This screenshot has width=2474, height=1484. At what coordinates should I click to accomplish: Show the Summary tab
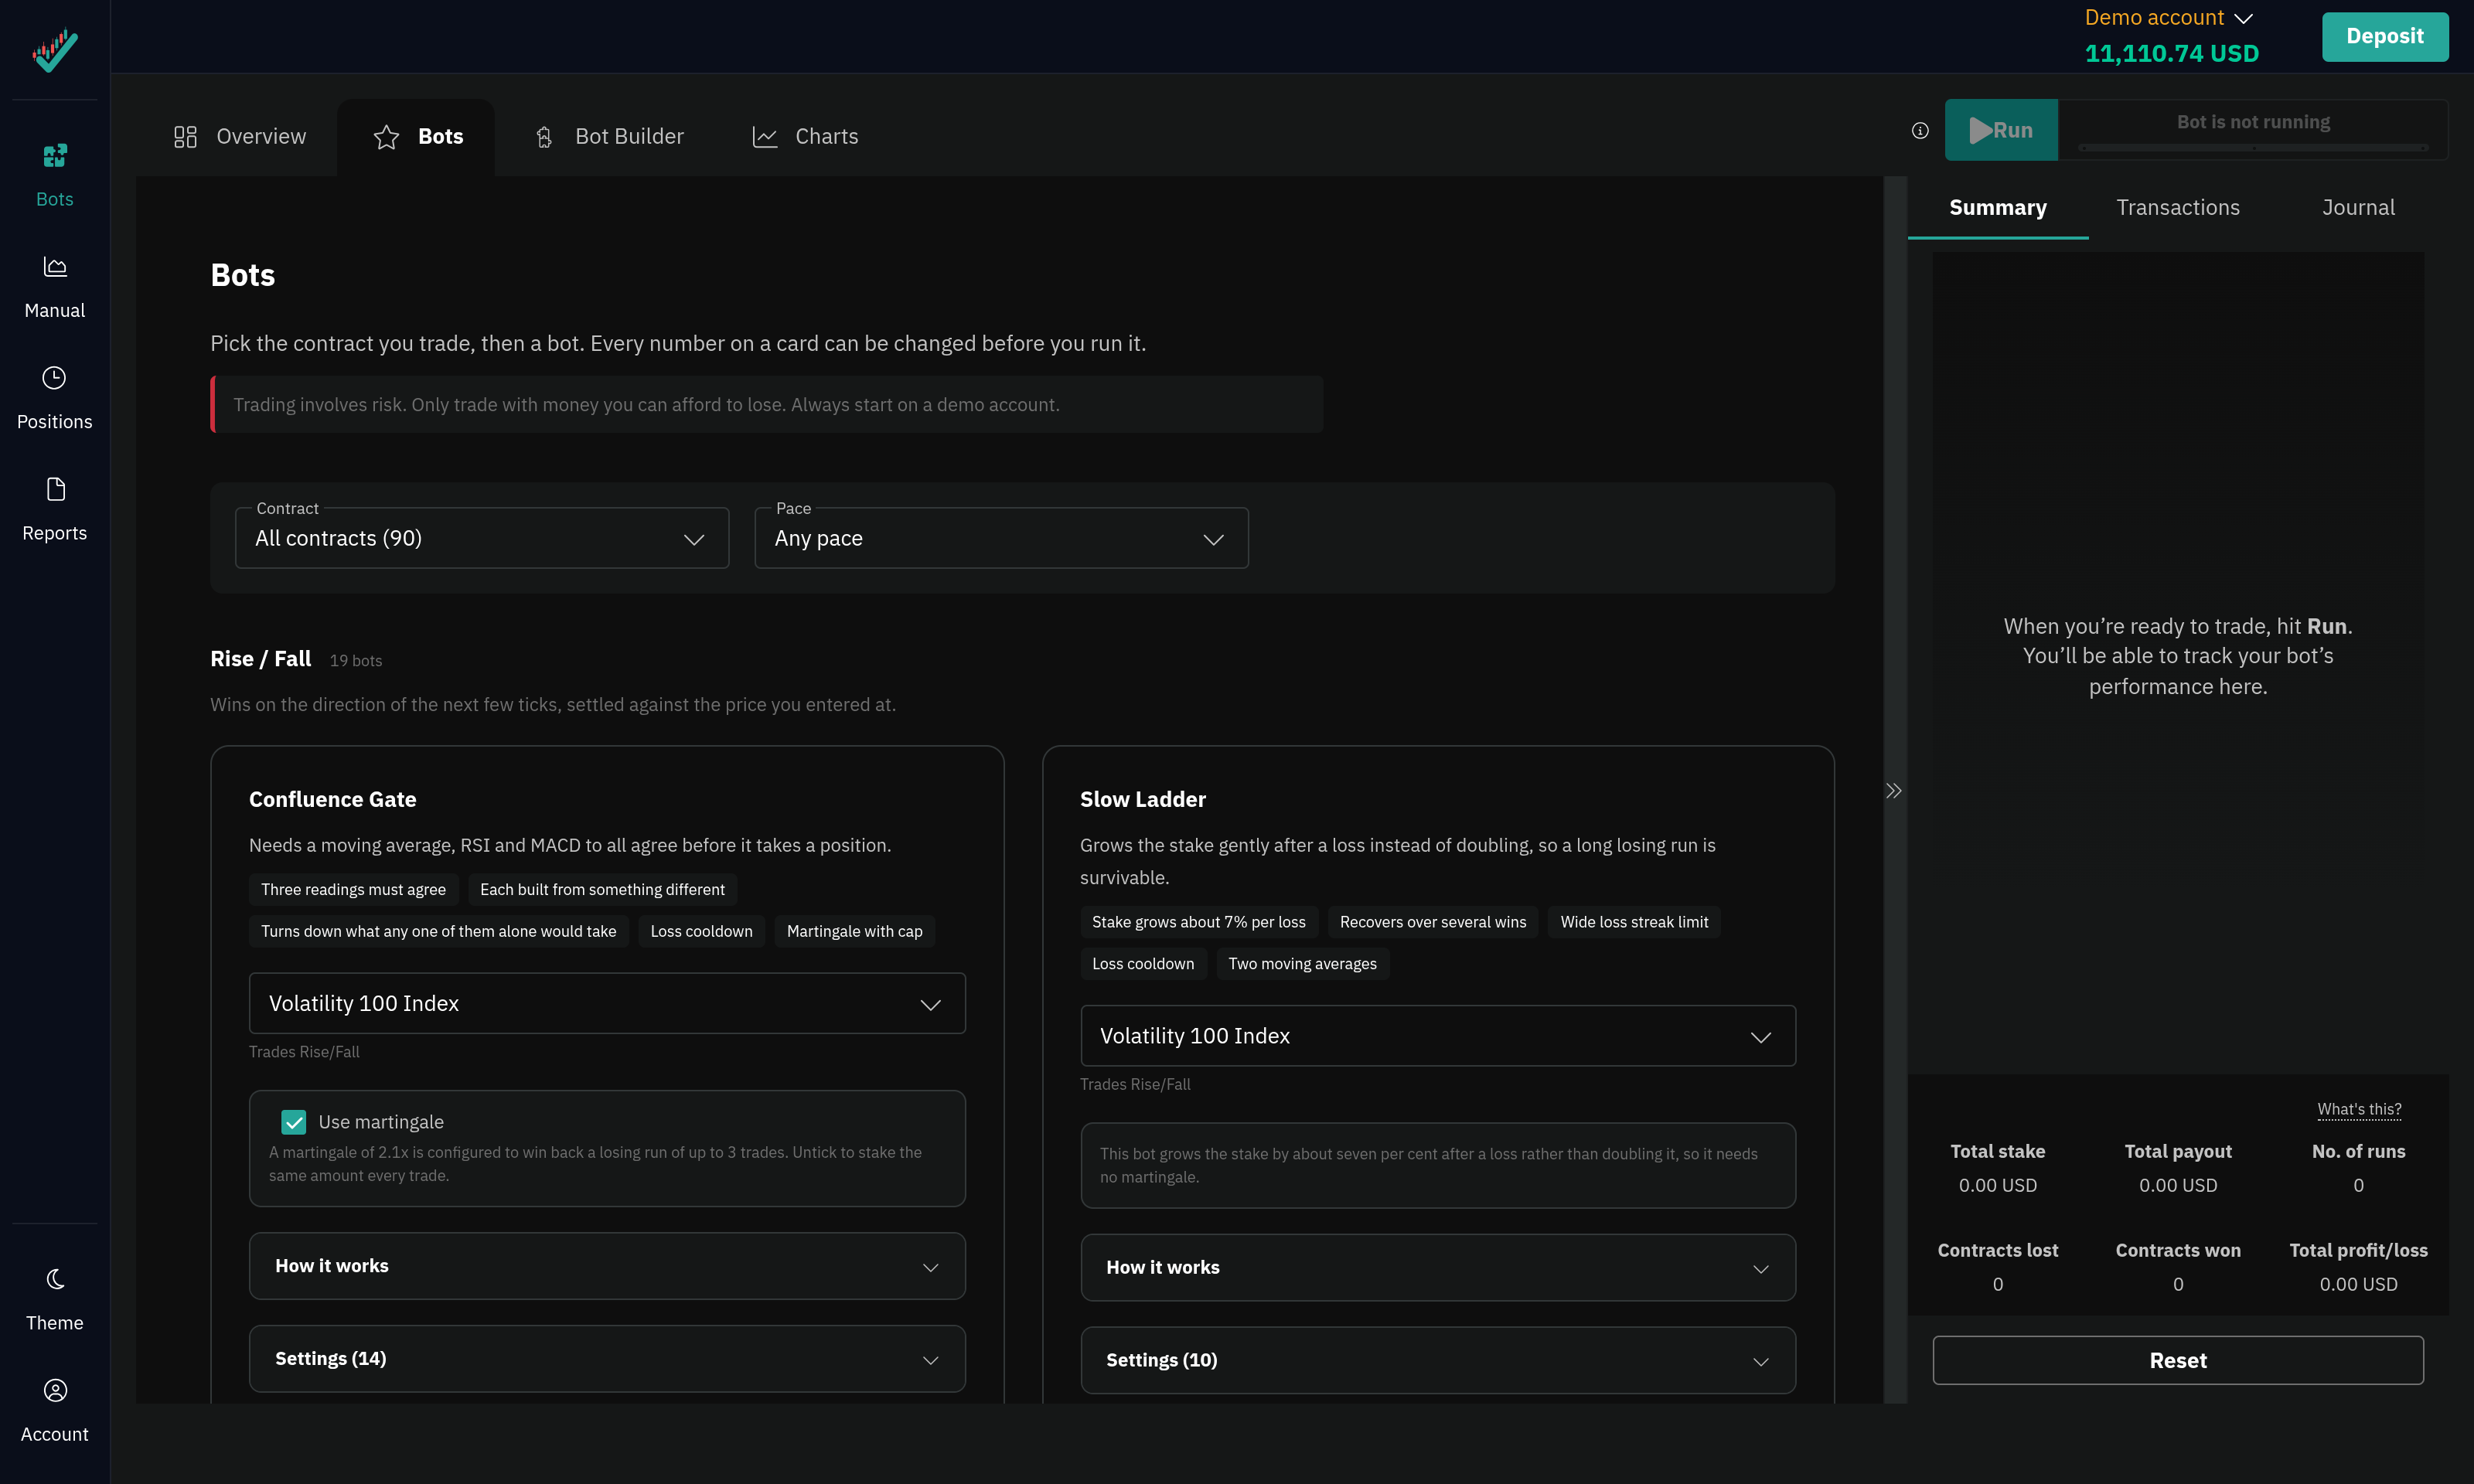tap(1998, 207)
